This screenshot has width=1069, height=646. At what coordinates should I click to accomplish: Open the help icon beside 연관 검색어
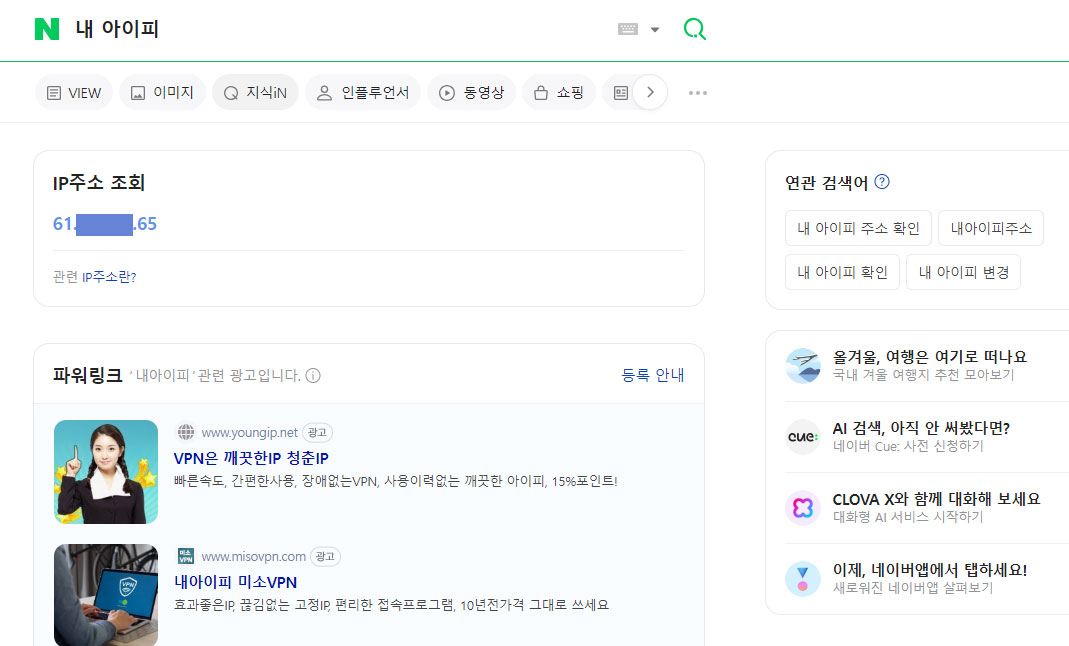pos(881,180)
